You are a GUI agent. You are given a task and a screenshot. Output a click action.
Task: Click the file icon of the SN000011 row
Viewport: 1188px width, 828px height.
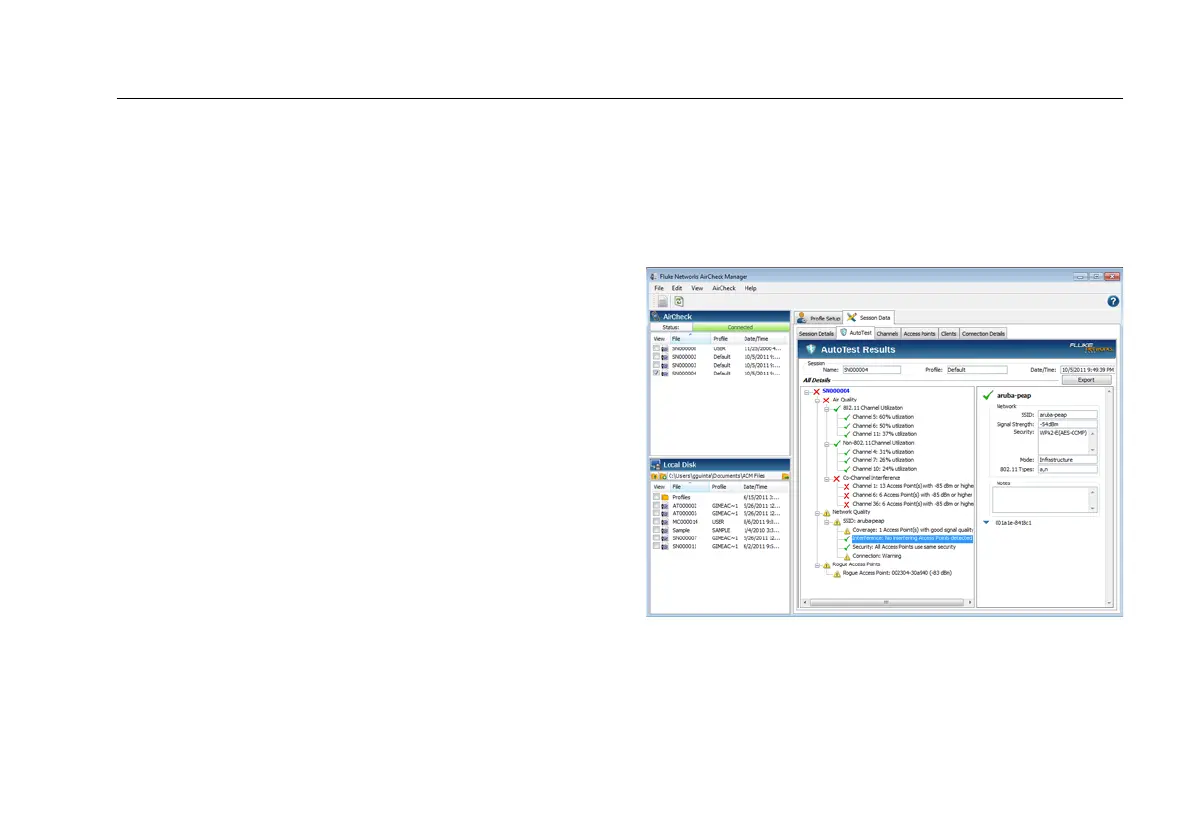pyautogui.click(x=664, y=547)
